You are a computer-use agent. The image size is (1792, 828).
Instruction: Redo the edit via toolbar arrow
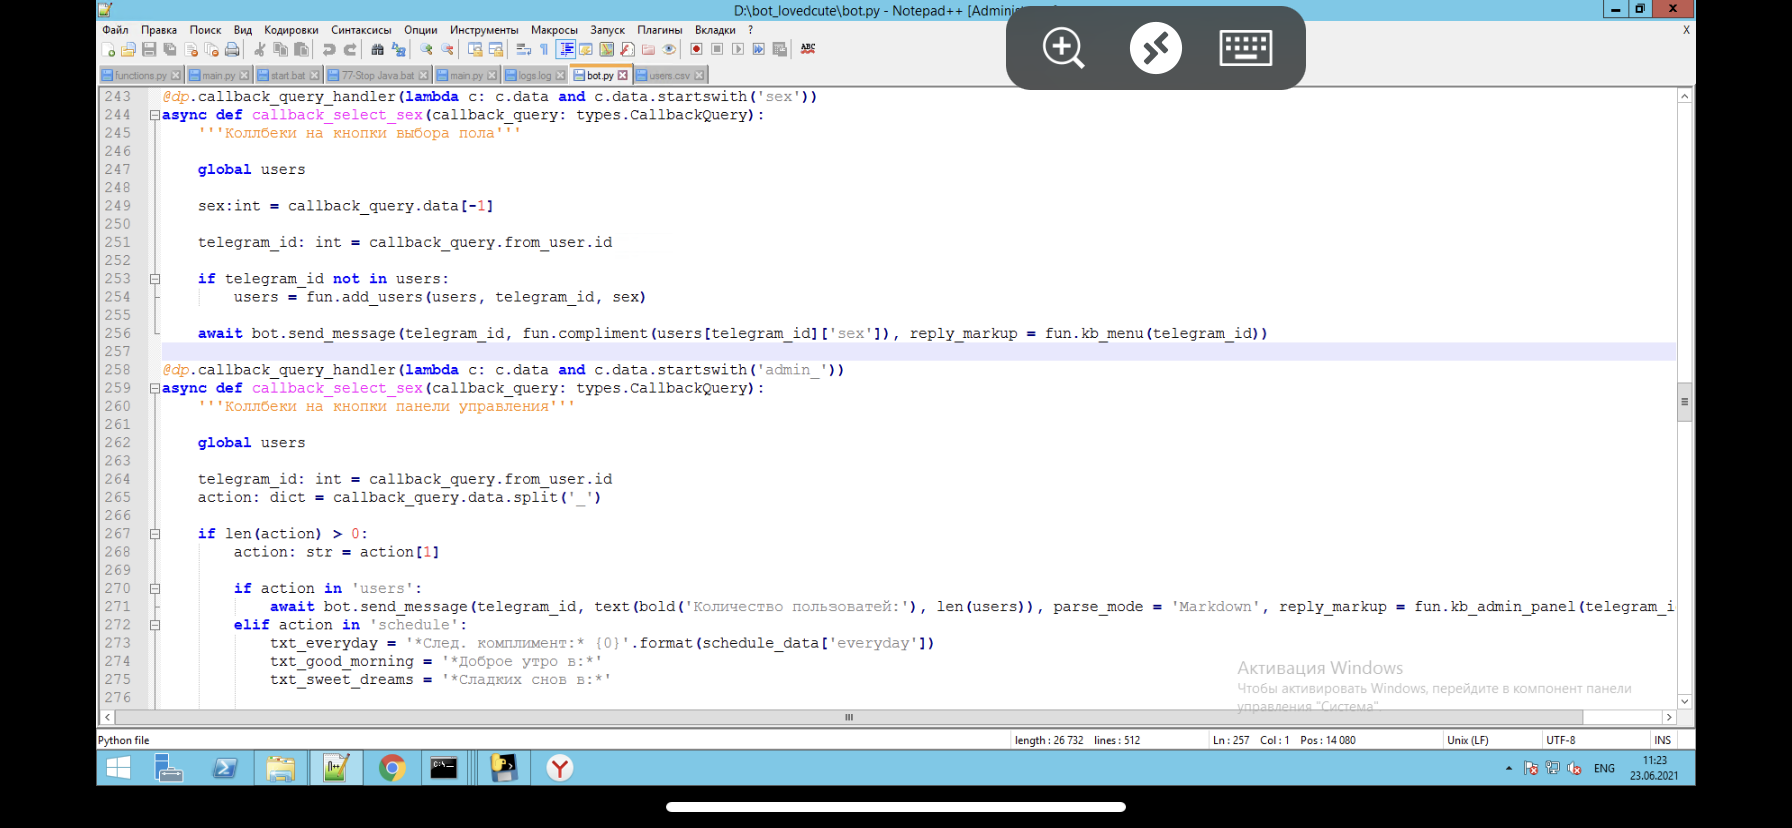pos(350,49)
